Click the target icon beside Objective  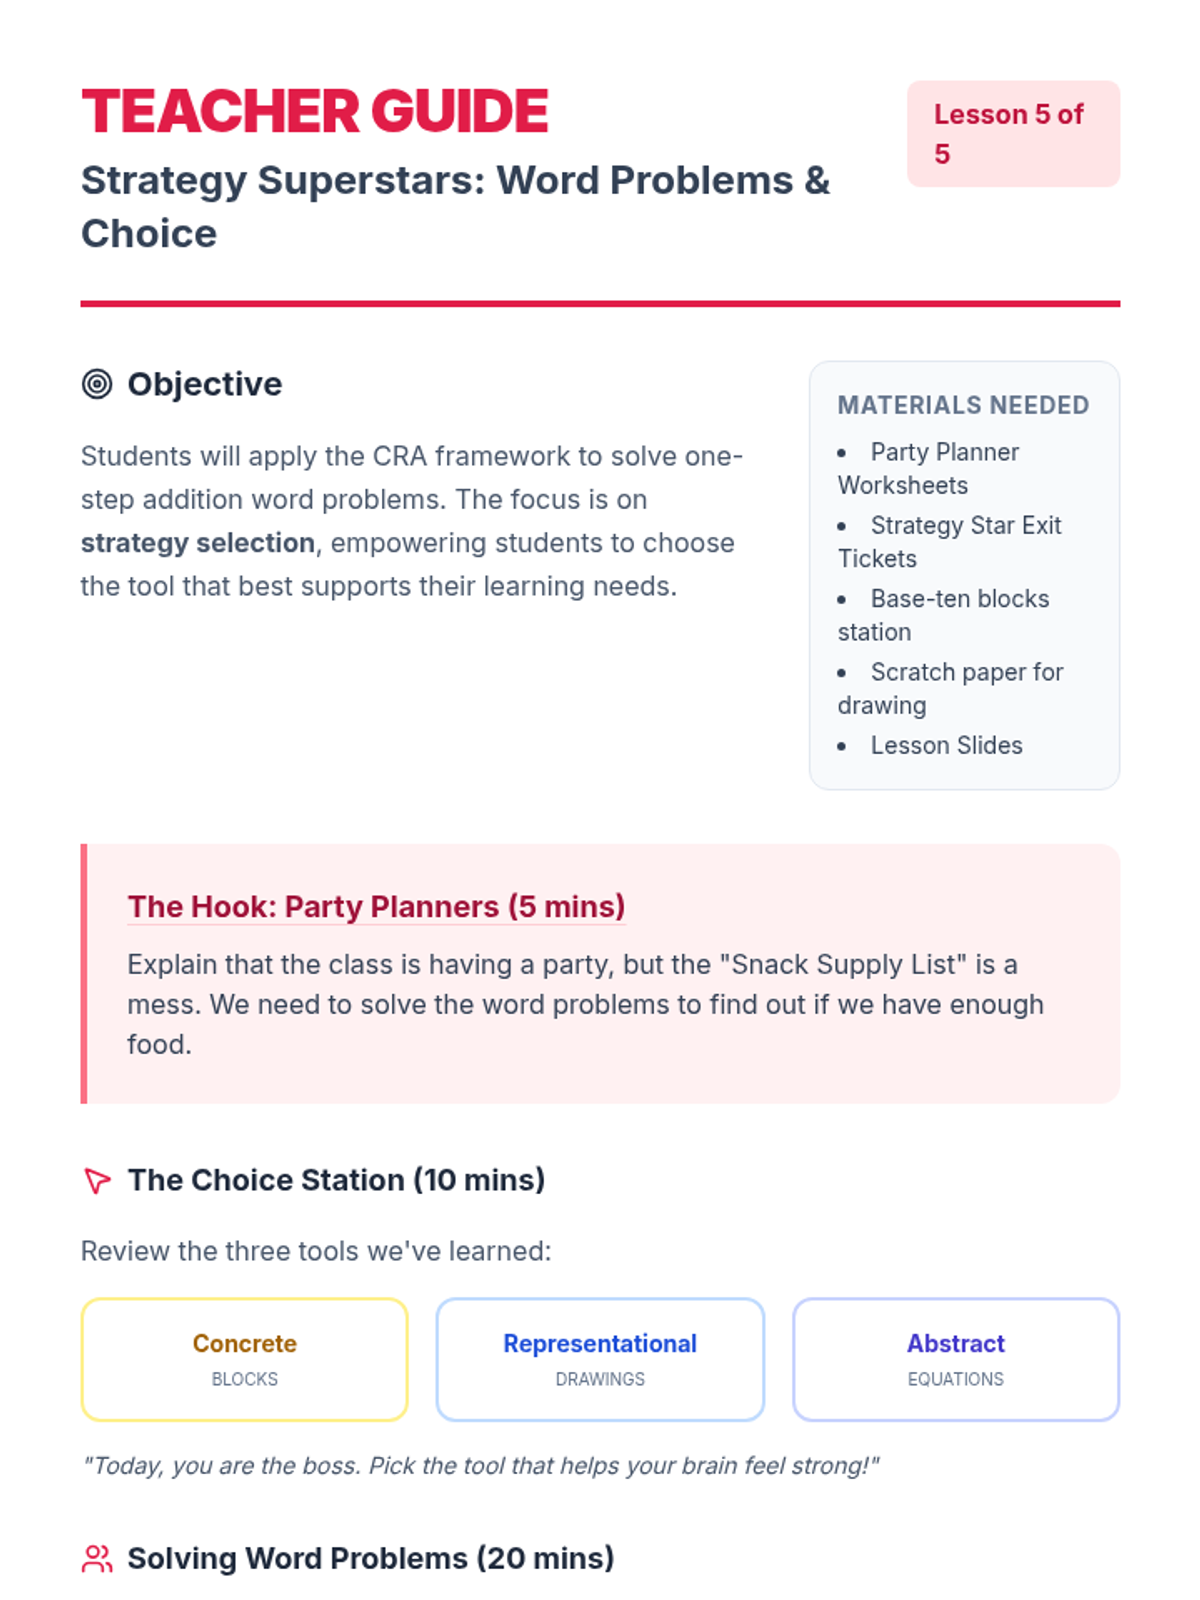(97, 384)
